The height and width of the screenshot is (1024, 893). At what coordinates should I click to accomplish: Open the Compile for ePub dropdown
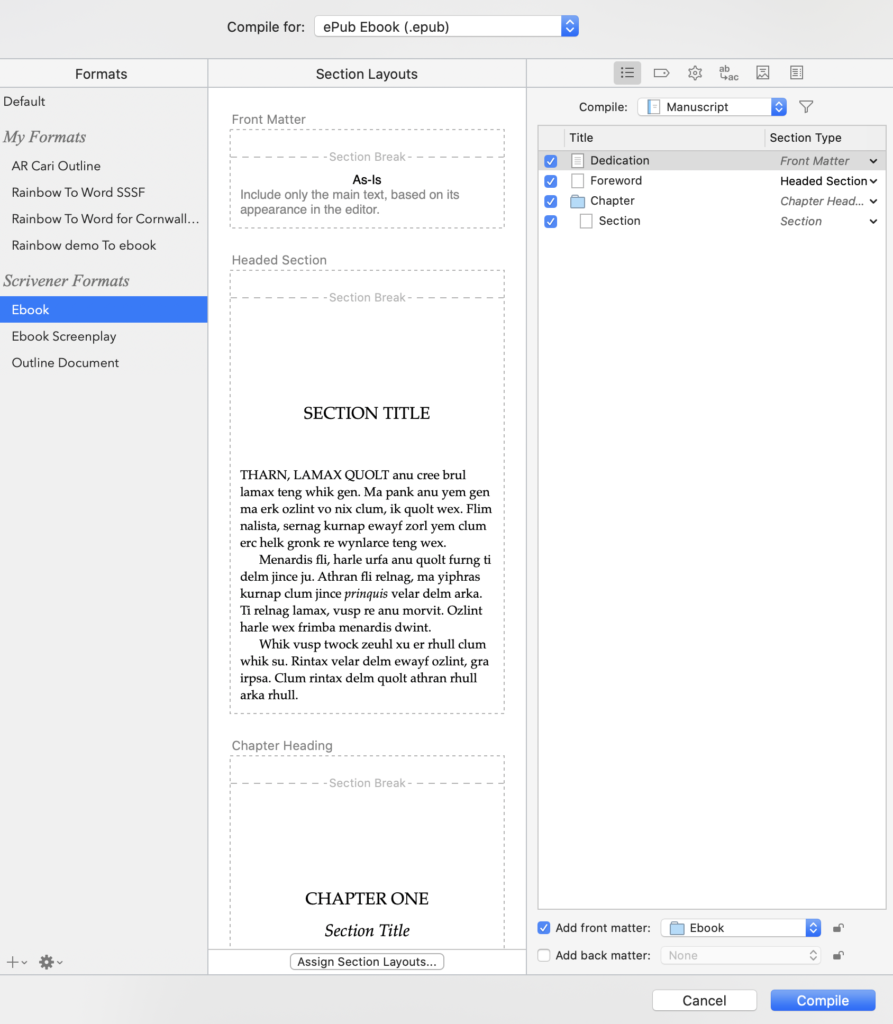click(446, 26)
